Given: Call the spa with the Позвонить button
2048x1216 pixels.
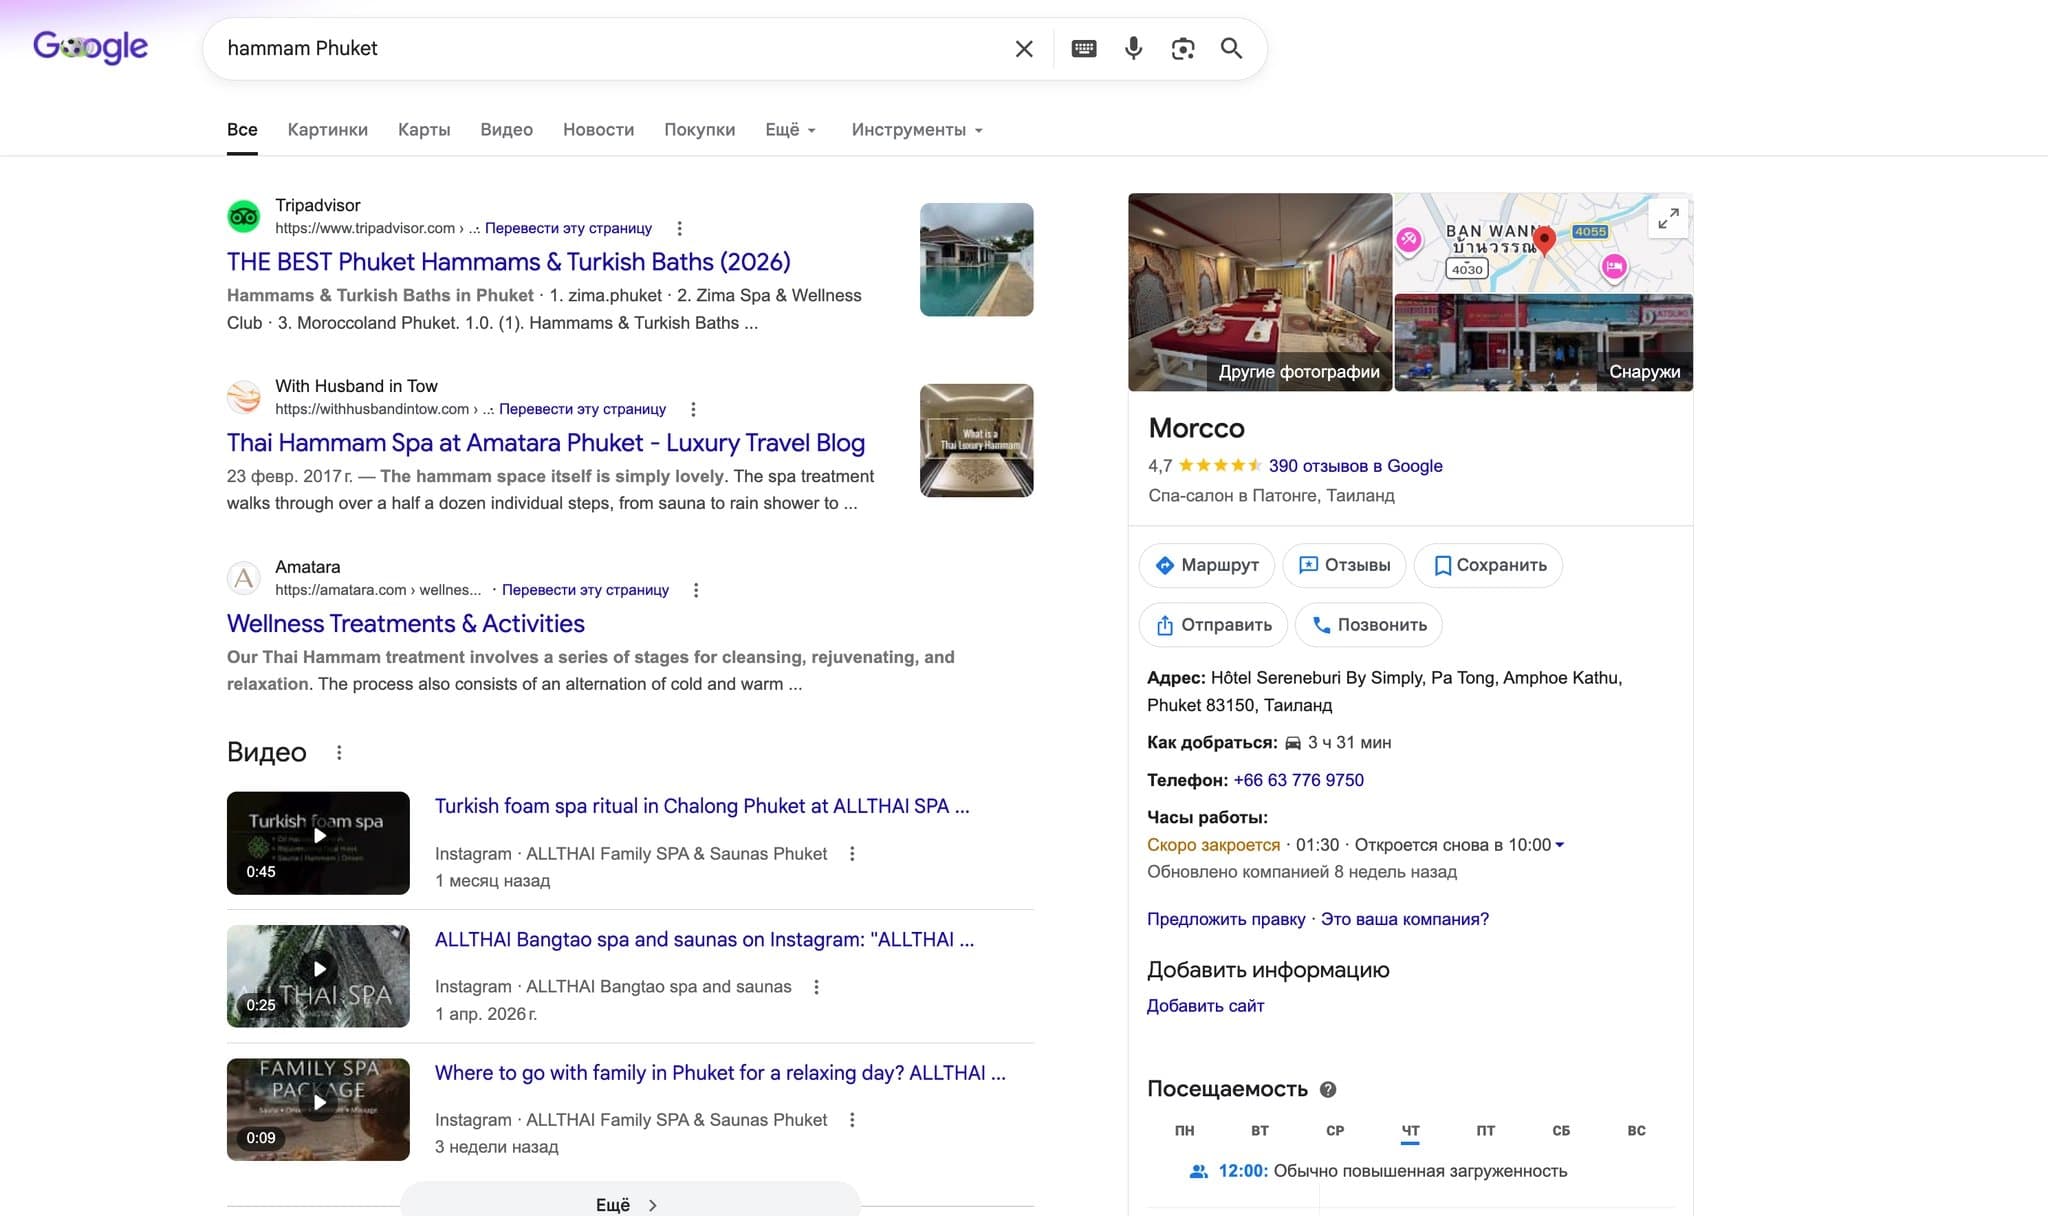Looking at the screenshot, I should pyautogui.click(x=1369, y=626).
